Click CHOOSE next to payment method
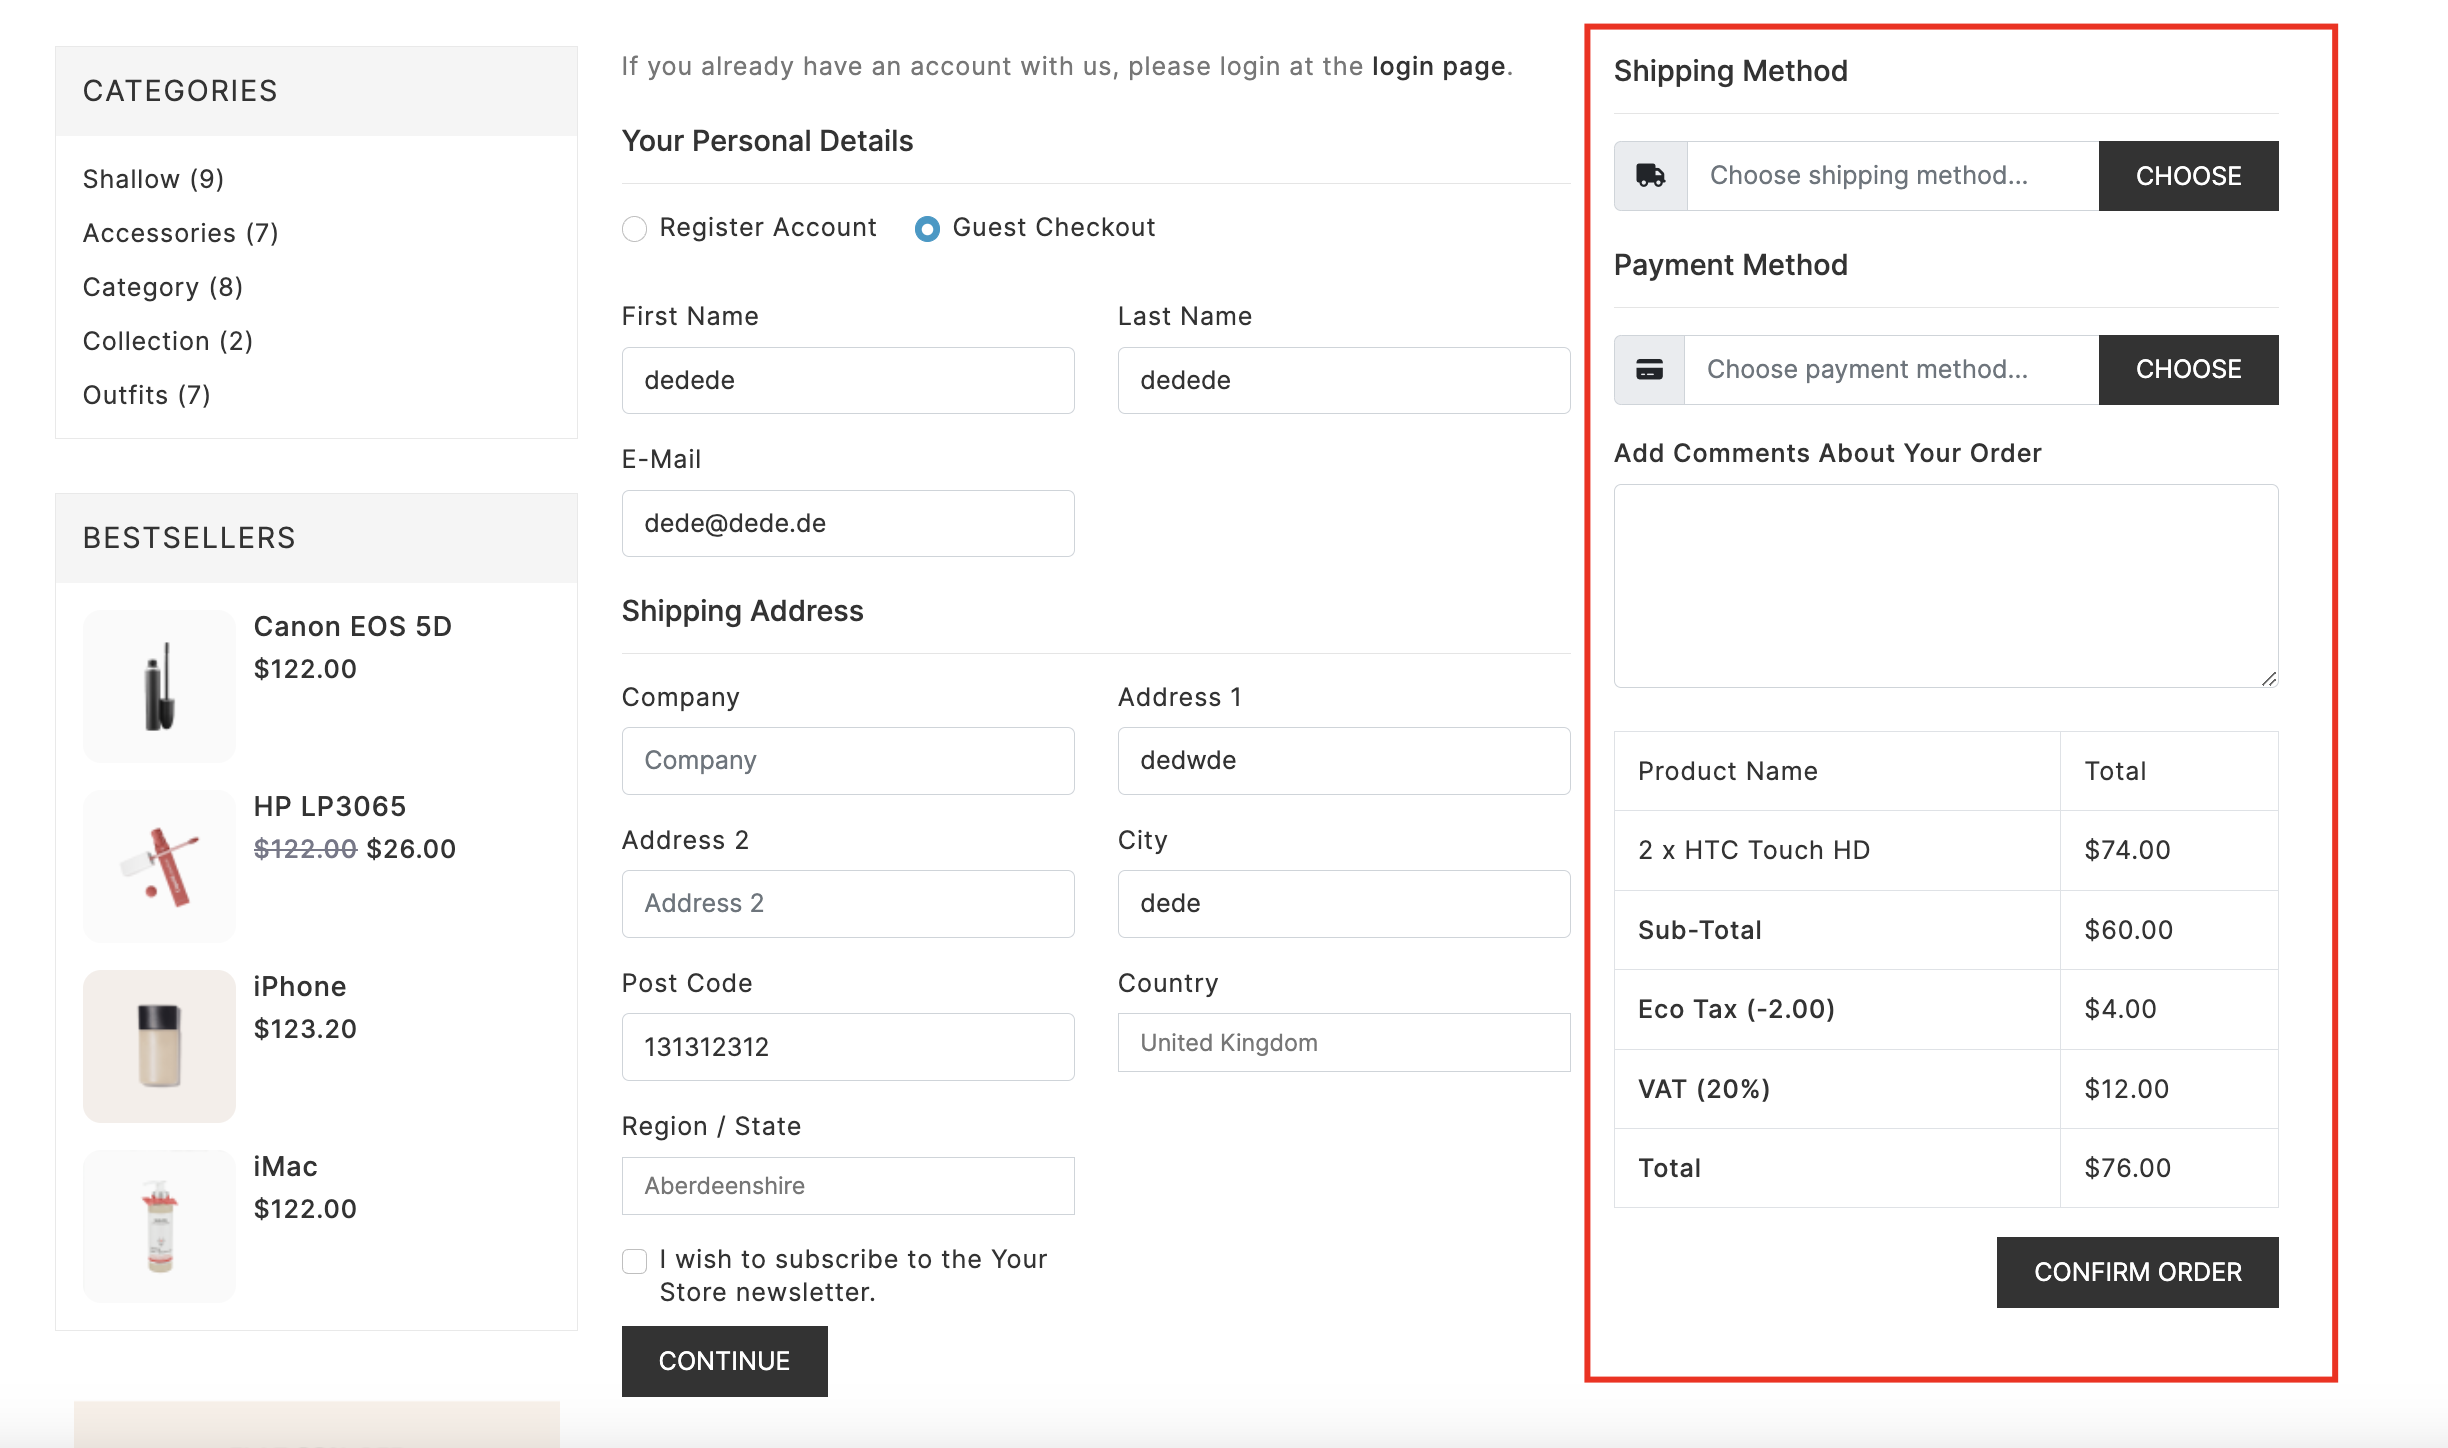The height and width of the screenshot is (1448, 2448). tap(2188, 370)
